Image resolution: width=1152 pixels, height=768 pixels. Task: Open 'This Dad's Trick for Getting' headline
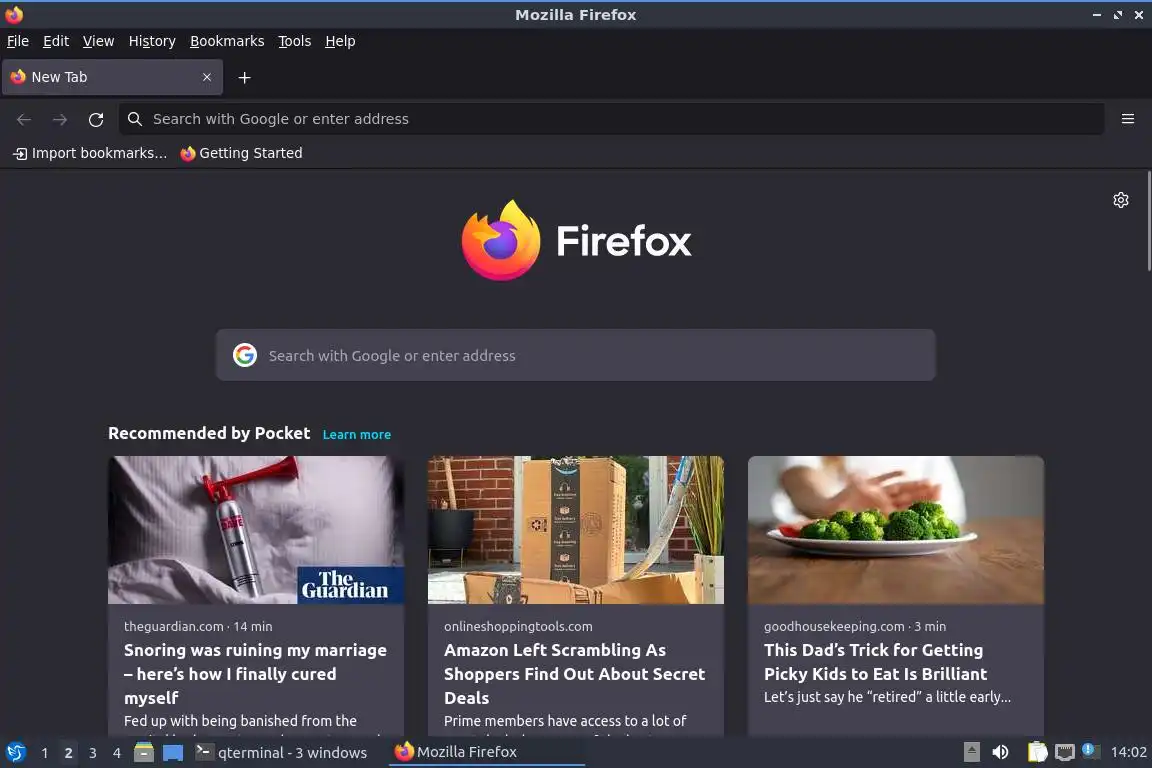[x=875, y=662]
